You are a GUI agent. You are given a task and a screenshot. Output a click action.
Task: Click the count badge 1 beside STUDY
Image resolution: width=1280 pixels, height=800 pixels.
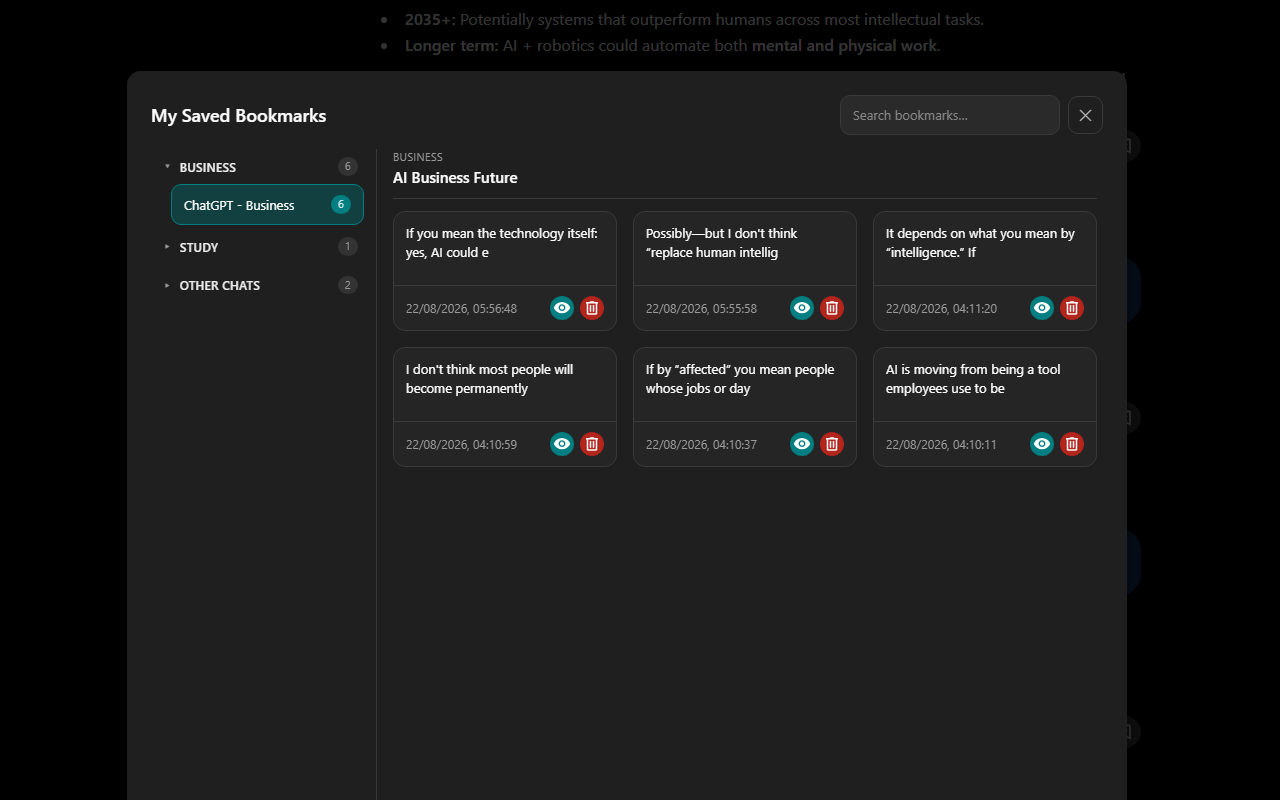[x=348, y=247]
